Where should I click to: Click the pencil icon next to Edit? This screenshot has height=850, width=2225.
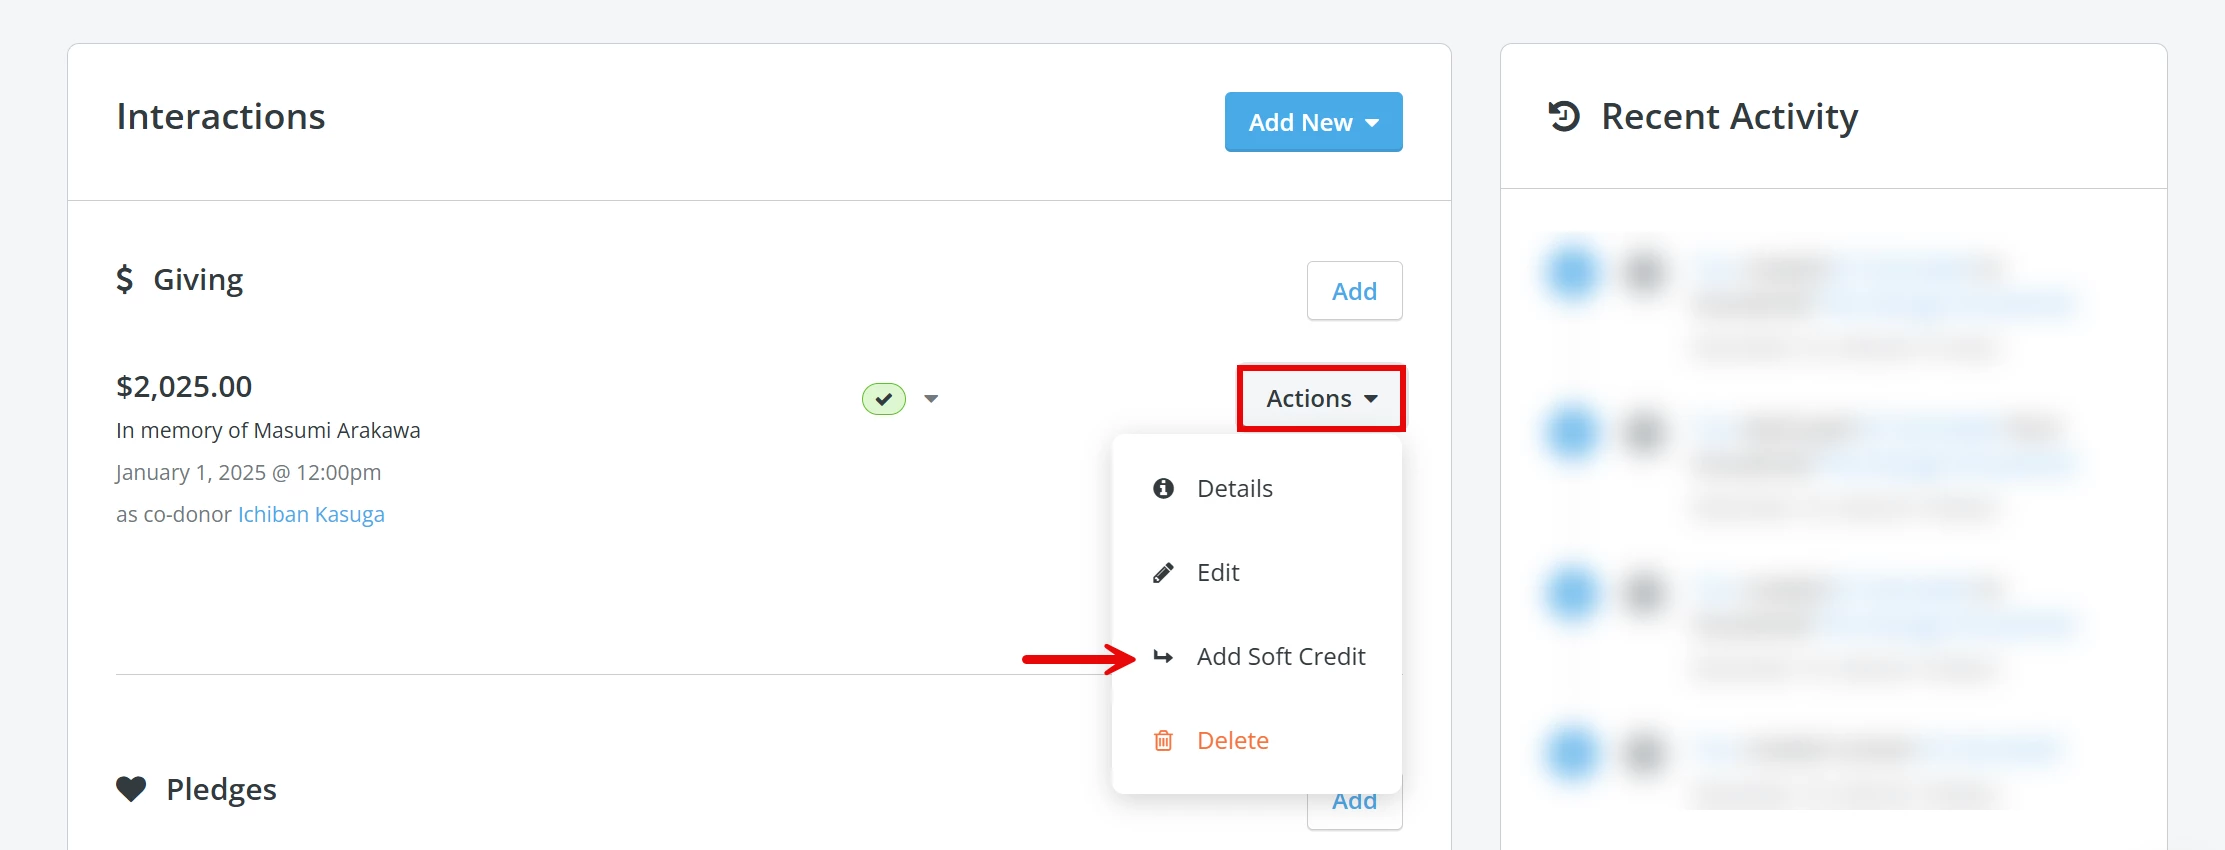pos(1162,572)
